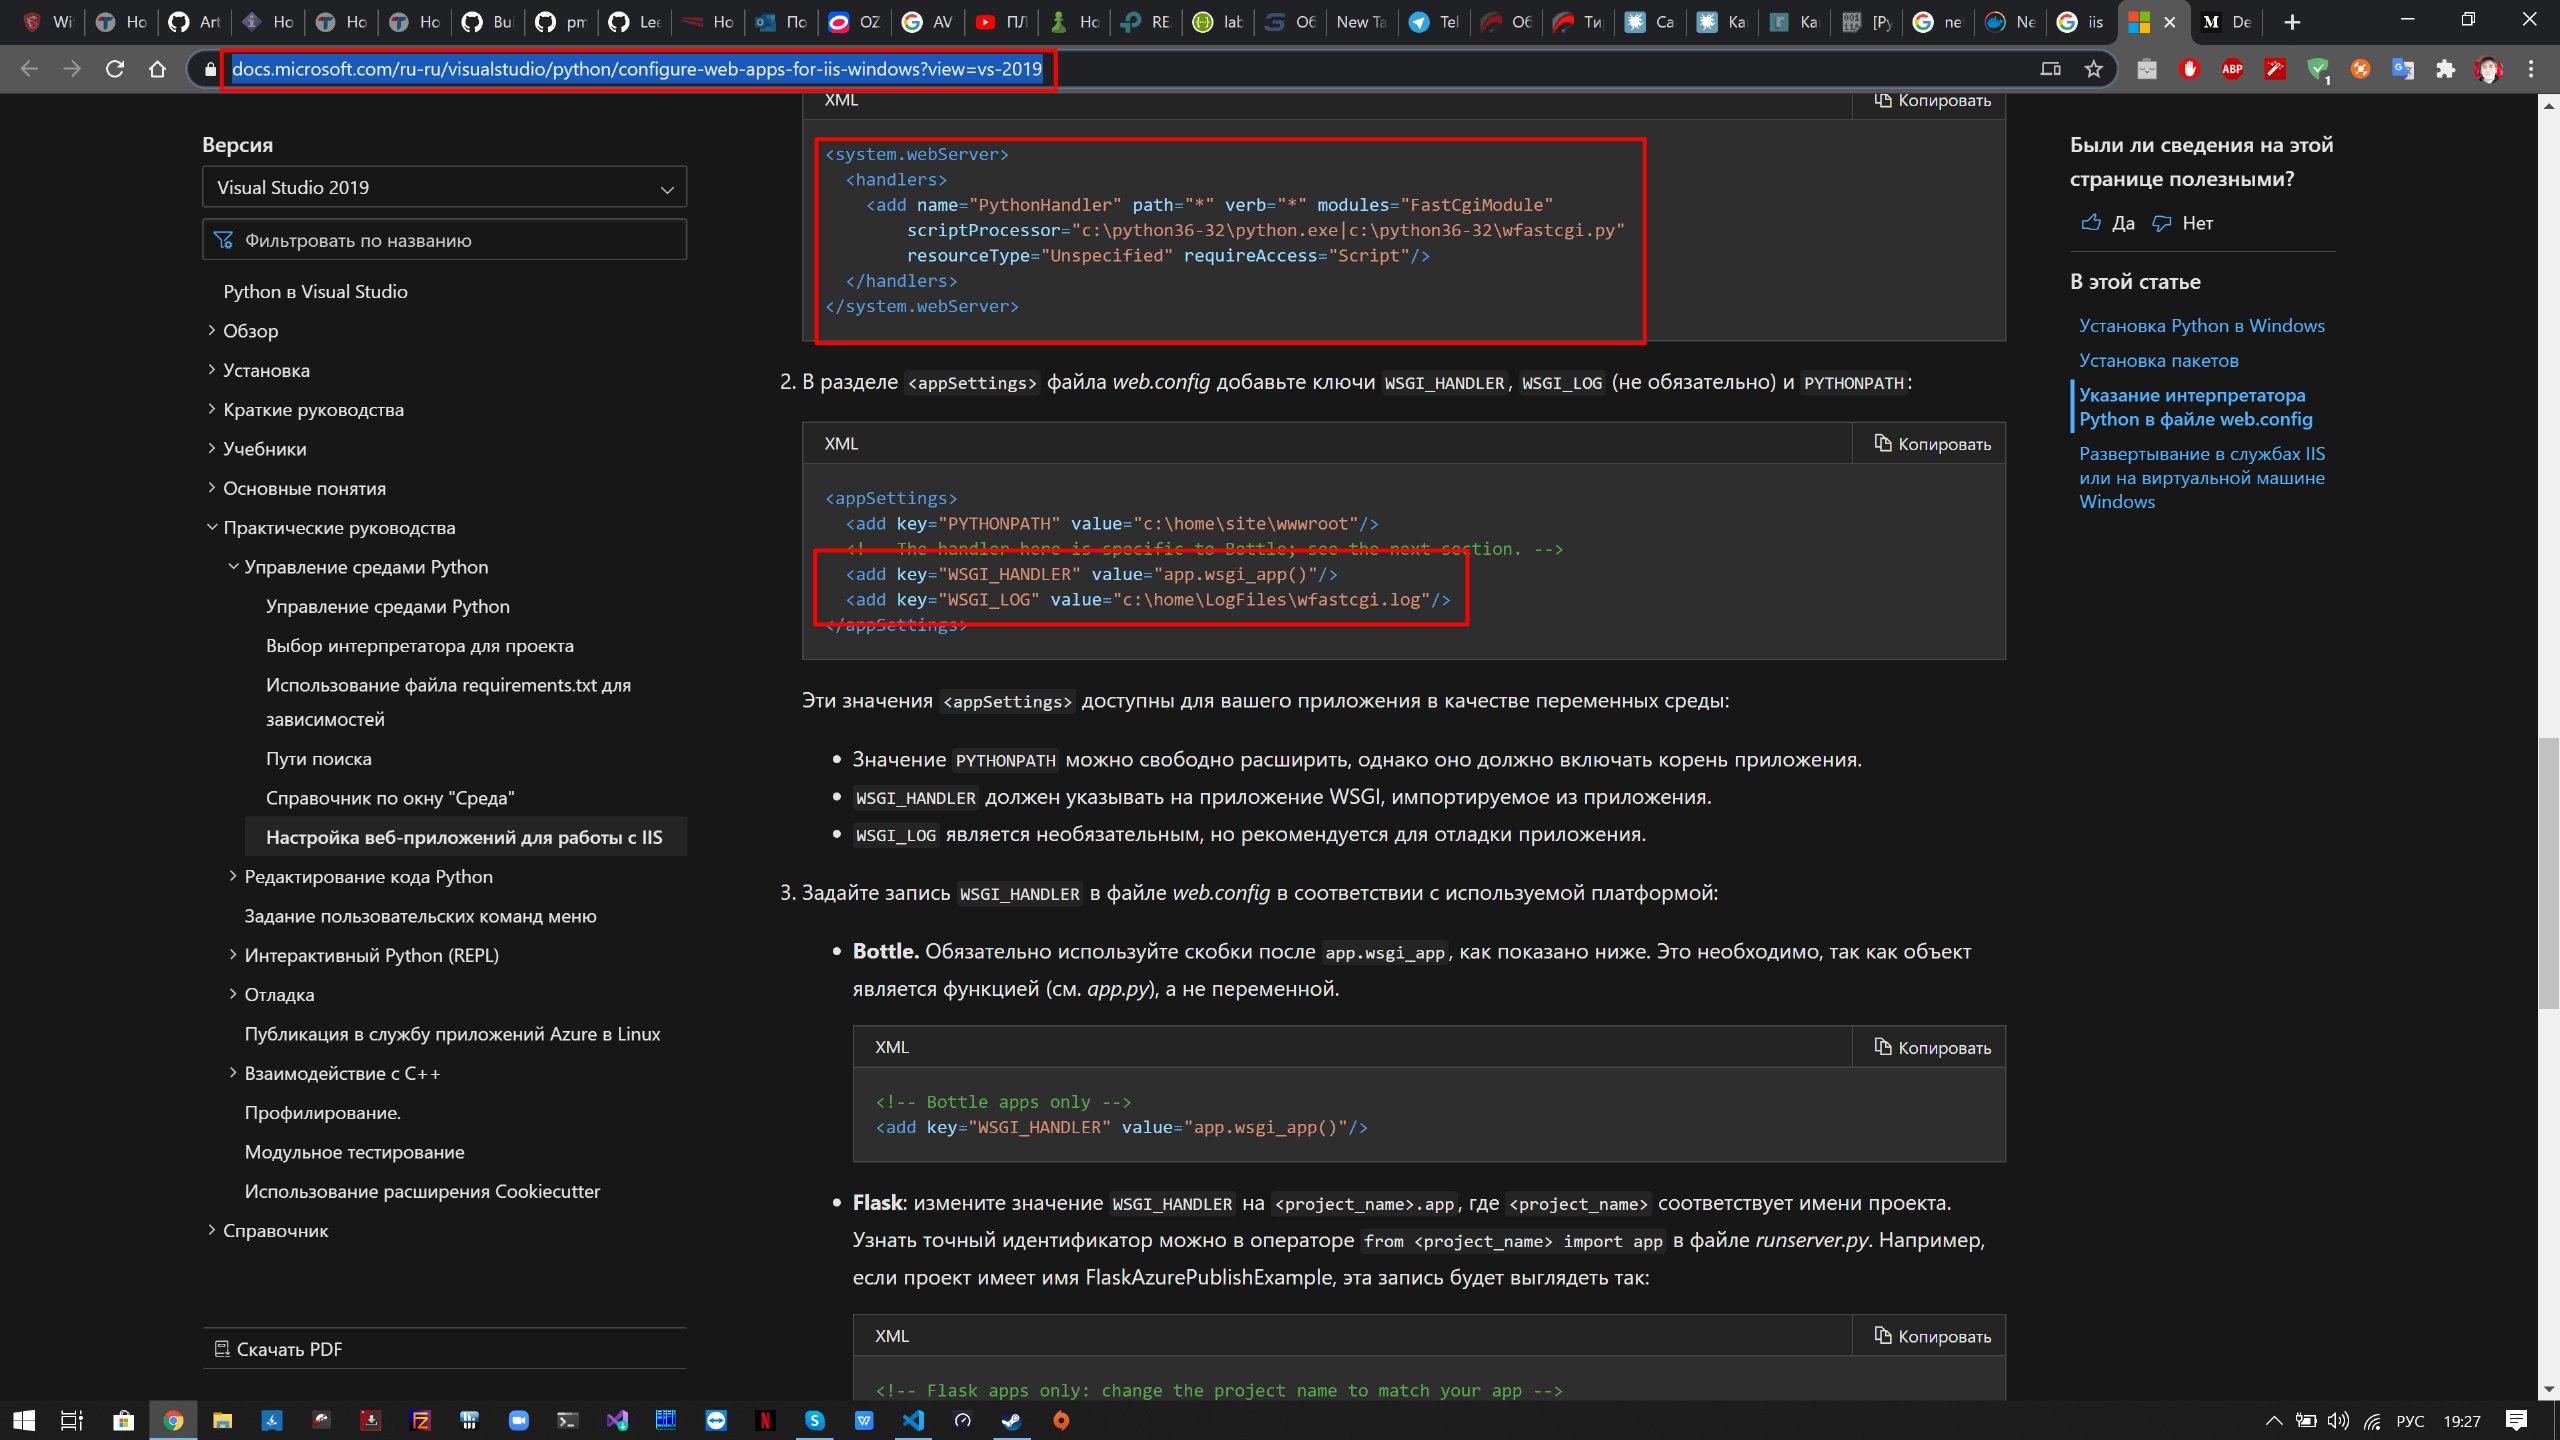Open the send-to-devices icon in address bar
Viewport: 2560px width, 1440px height.
pos(2051,69)
